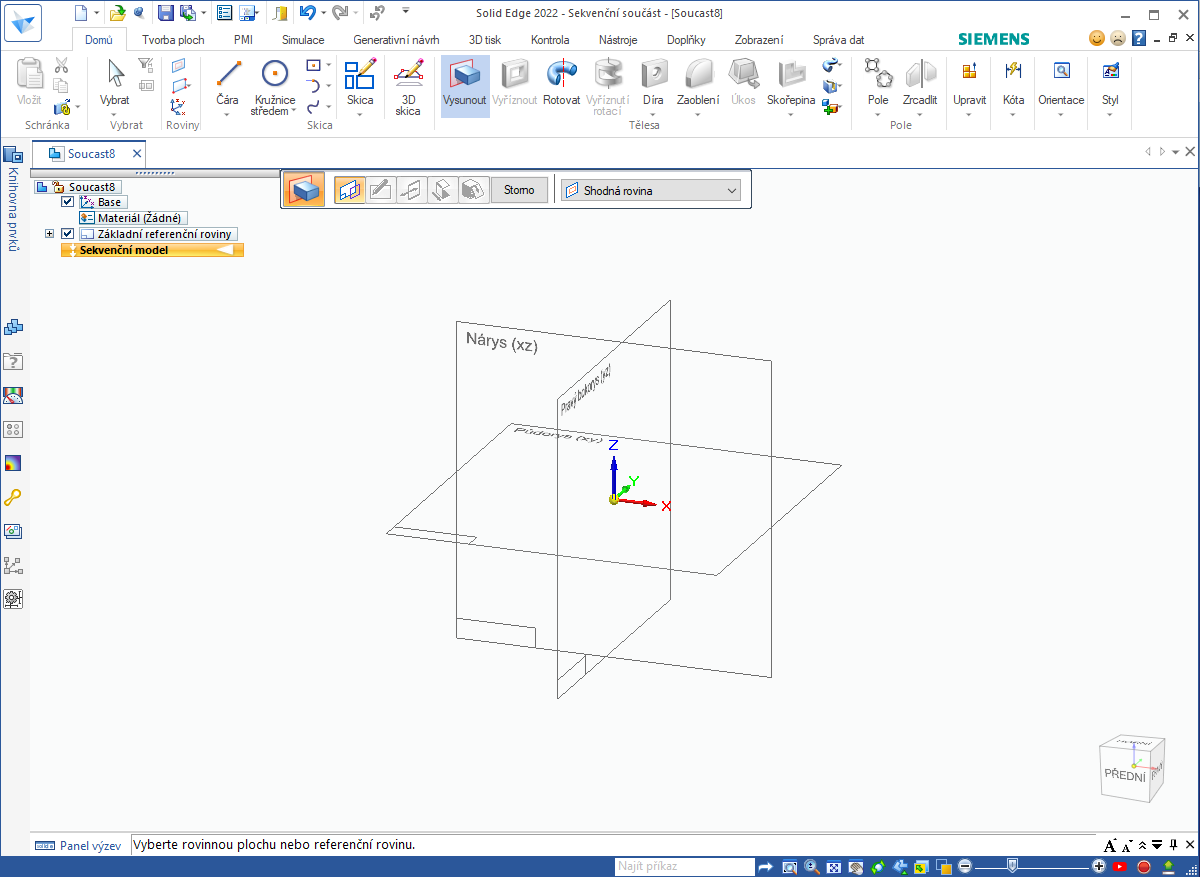The width and height of the screenshot is (1200, 877).
Task: Click the Zaoblení round tool icon
Action: pyautogui.click(x=698, y=73)
